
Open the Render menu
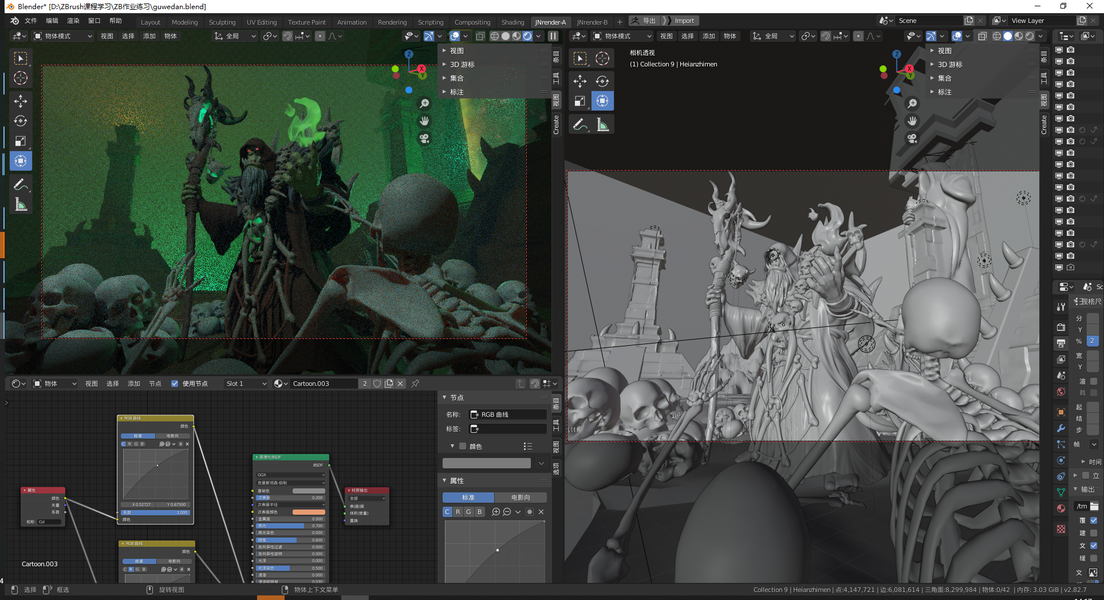[73, 21]
